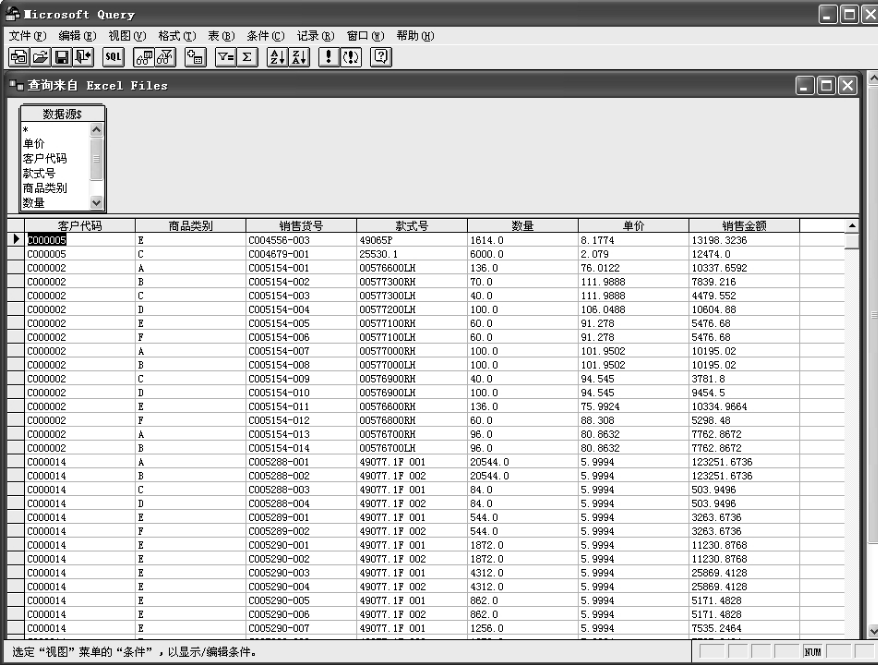Click the field list scroll up arrow
The image size is (878, 665).
click(x=96, y=130)
